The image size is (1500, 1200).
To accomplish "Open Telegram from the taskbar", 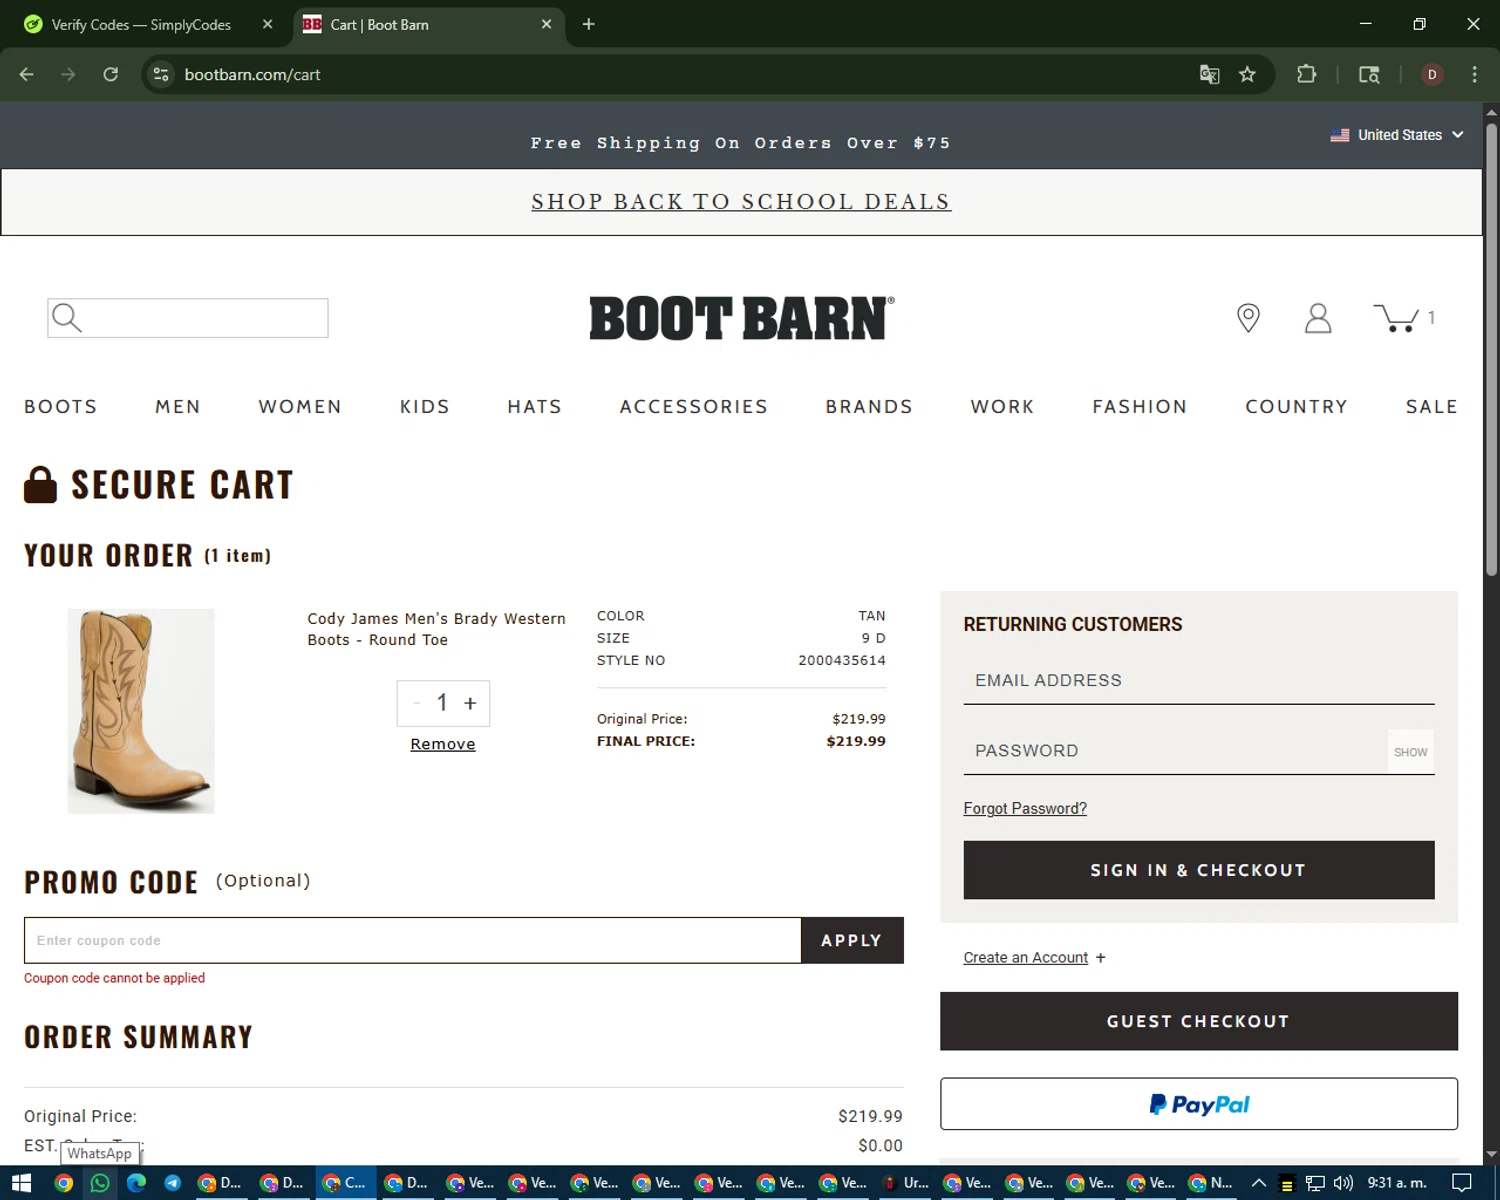I will point(172,1183).
